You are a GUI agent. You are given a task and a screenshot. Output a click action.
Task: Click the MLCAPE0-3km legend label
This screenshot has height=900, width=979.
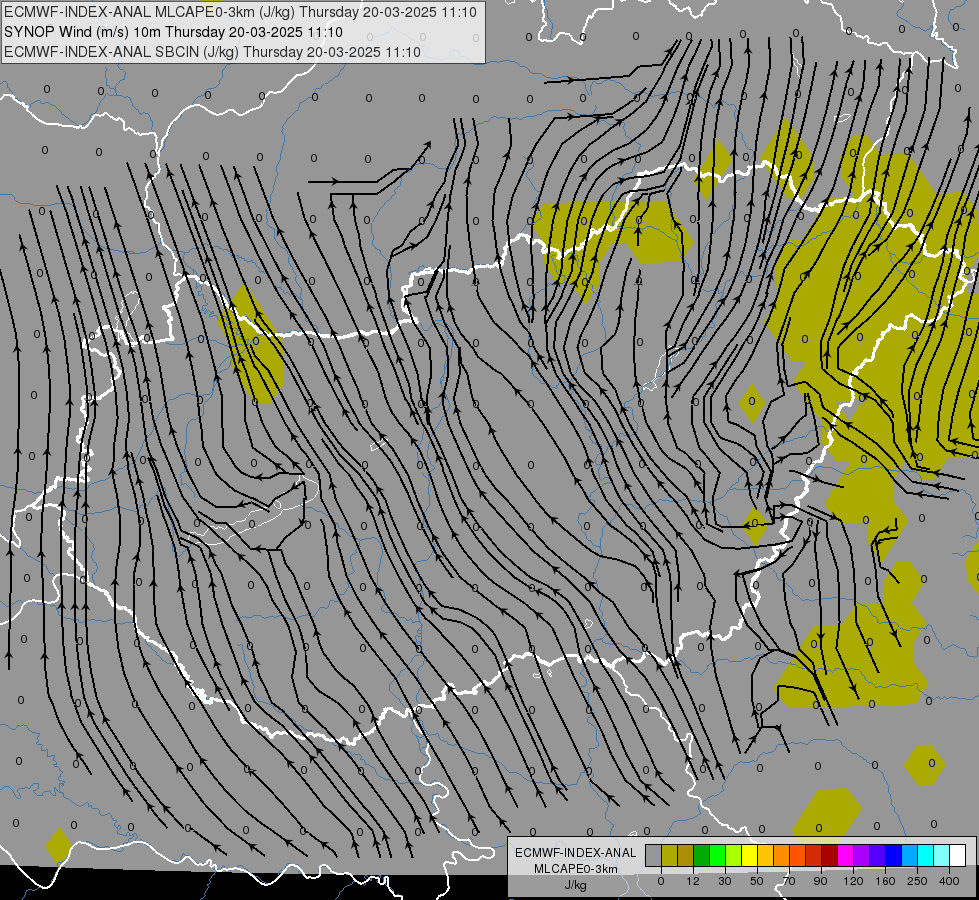(576, 869)
